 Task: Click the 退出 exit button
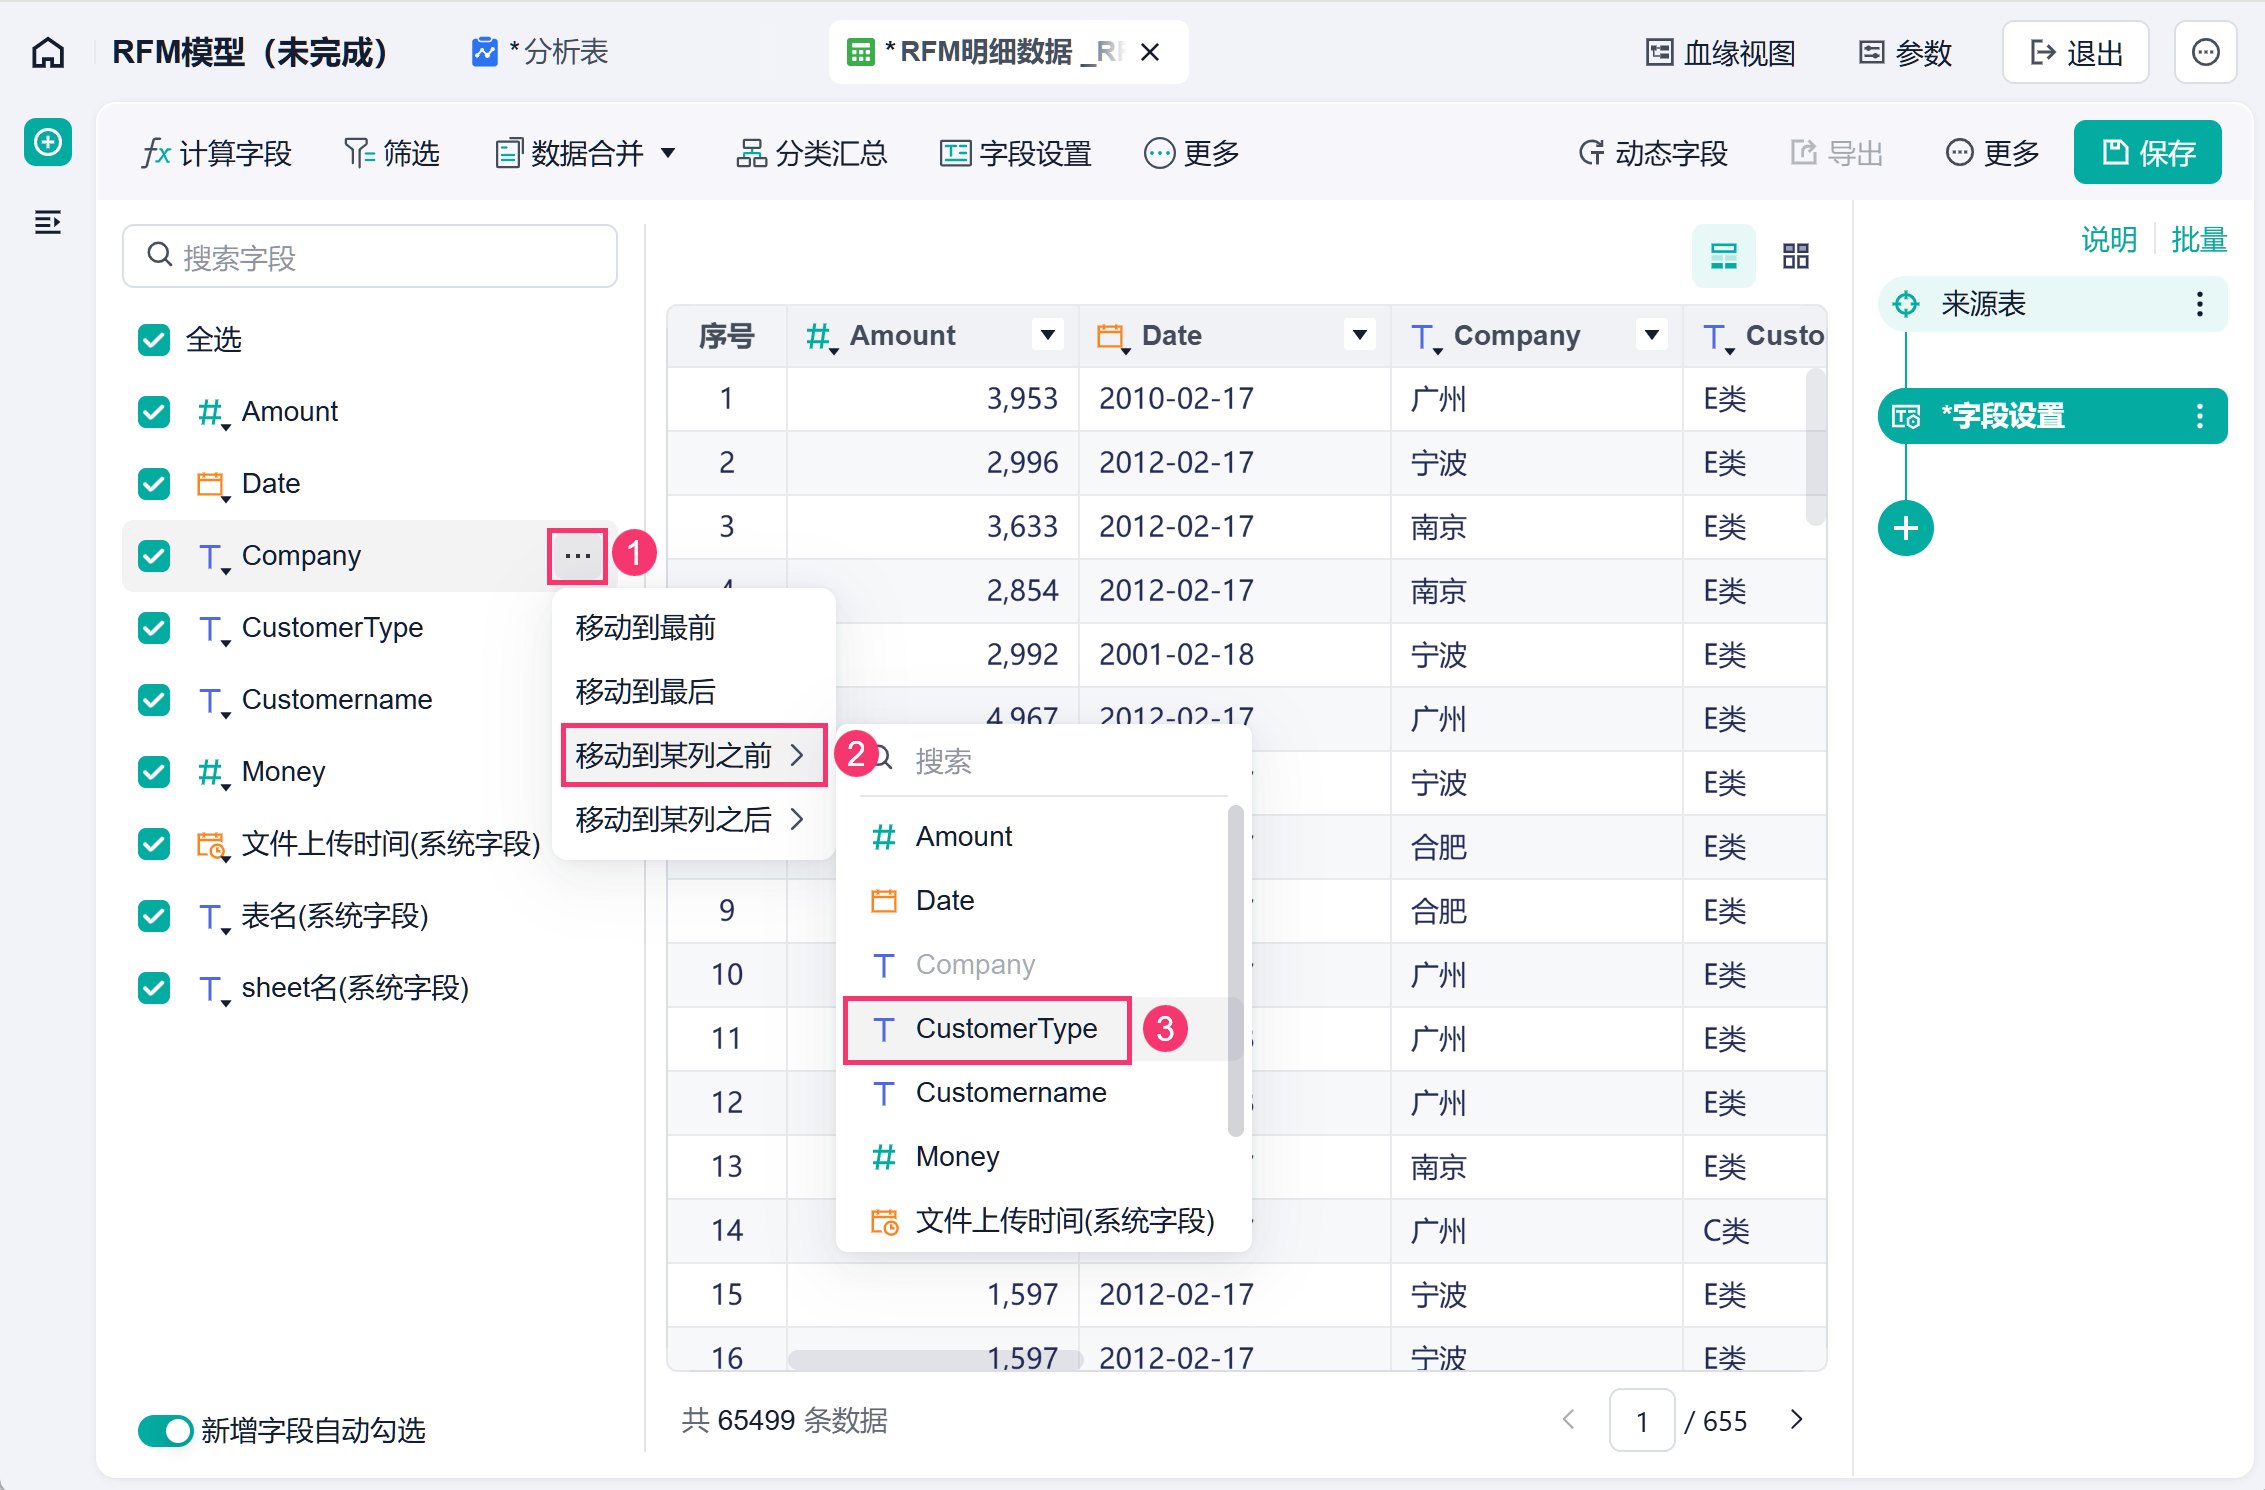(x=2075, y=52)
